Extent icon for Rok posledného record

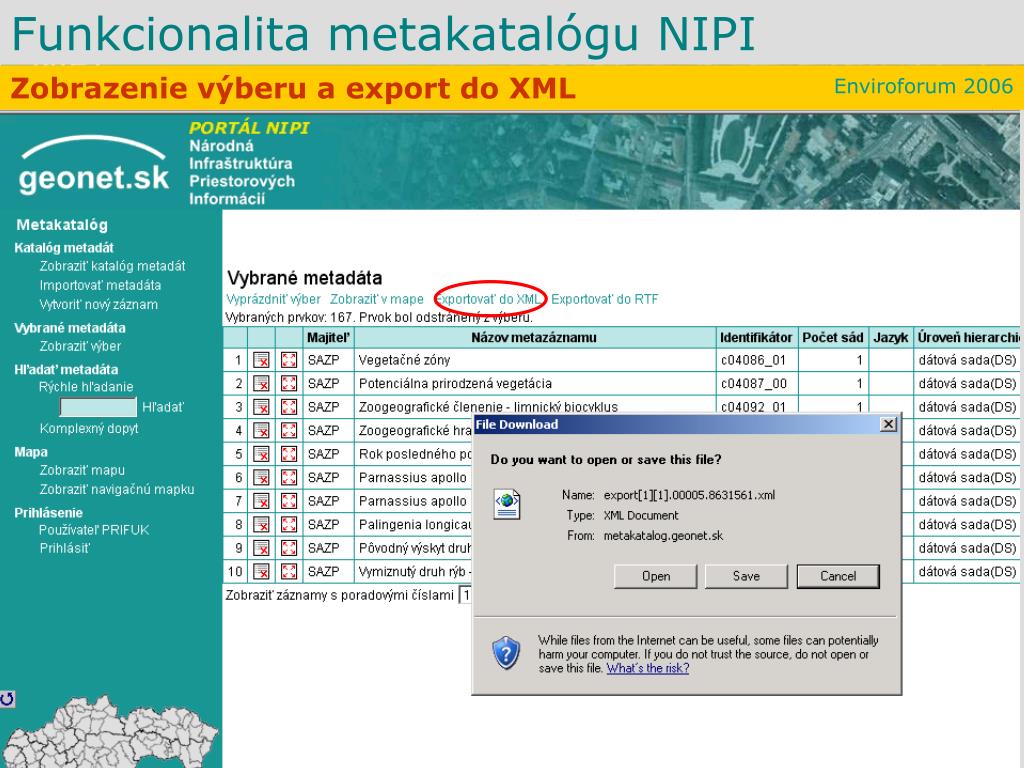(x=289, y=454)
